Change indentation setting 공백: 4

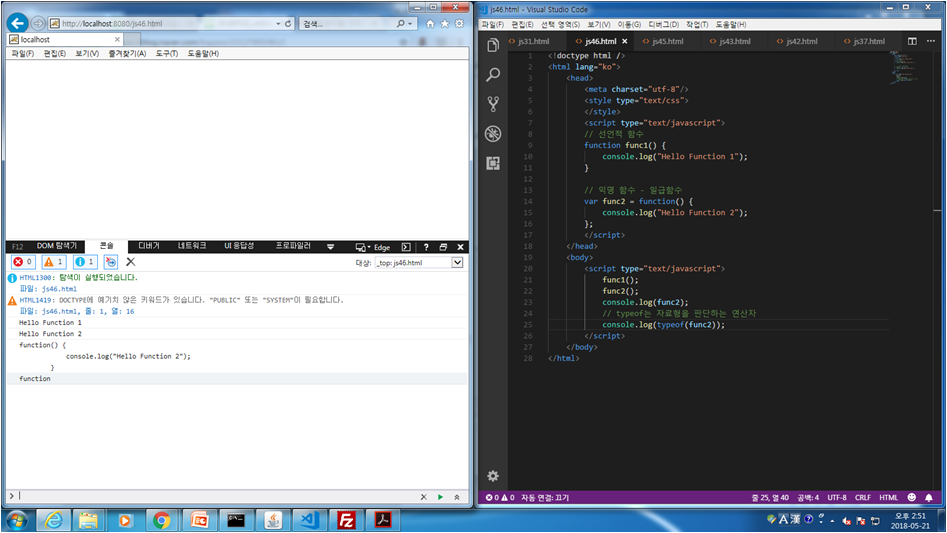807,497
